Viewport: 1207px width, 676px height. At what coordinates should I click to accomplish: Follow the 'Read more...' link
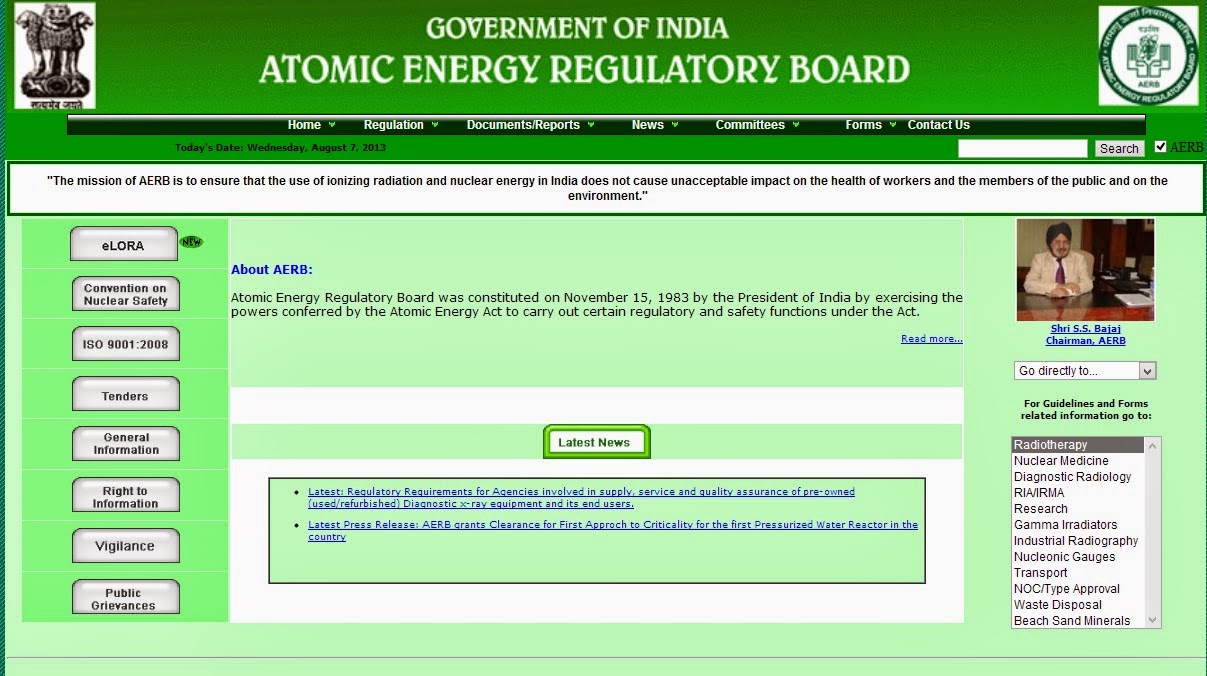point(931,339)
